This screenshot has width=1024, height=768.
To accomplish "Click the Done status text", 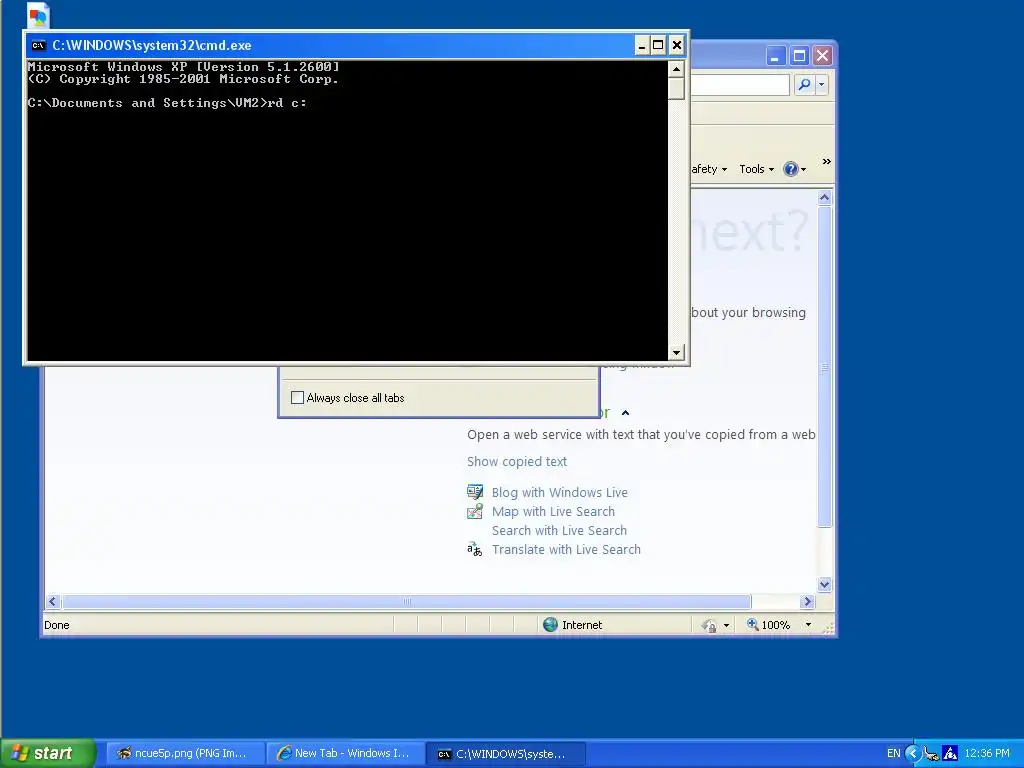I will tap(57, 625).
